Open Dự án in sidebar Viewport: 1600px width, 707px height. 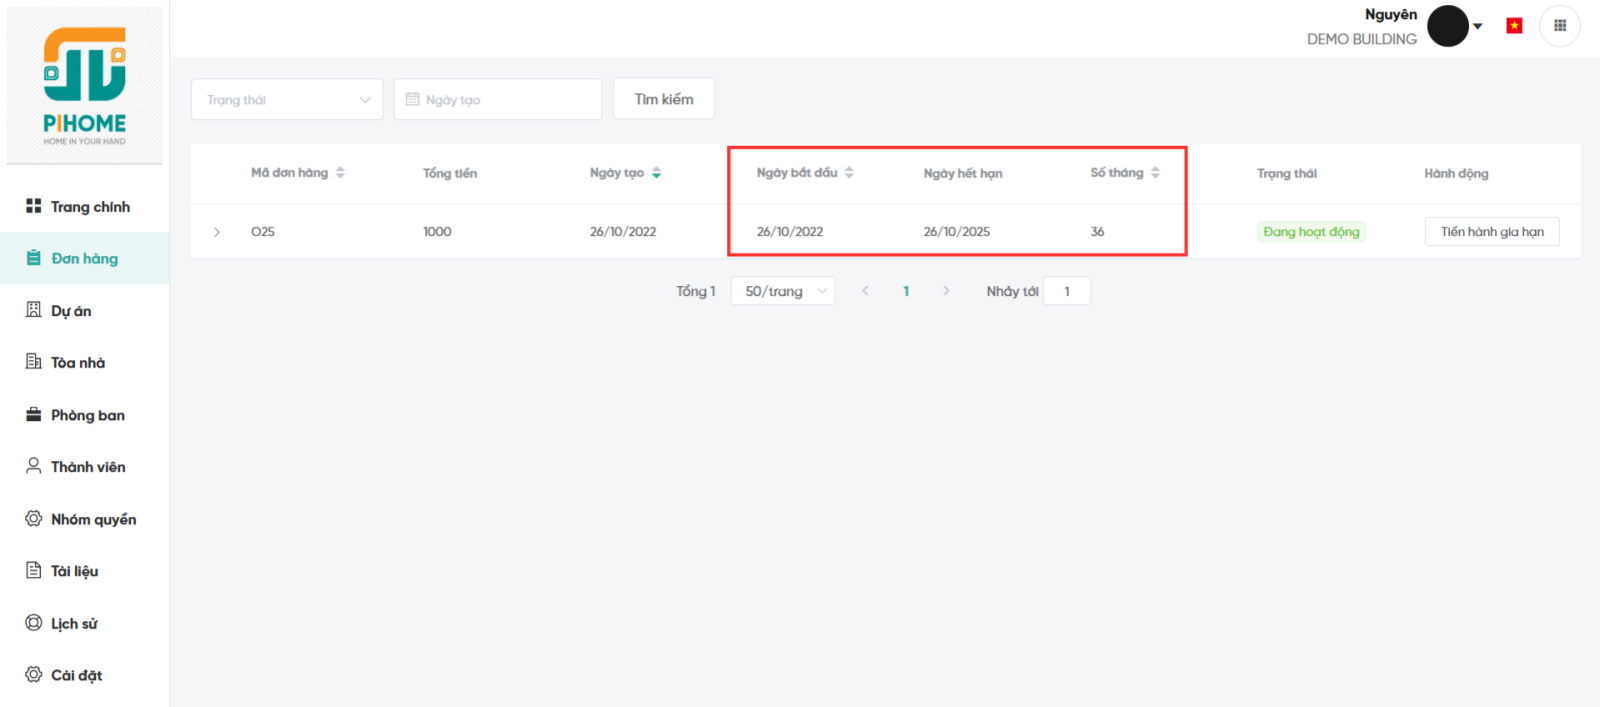click(x=71, y=311)
